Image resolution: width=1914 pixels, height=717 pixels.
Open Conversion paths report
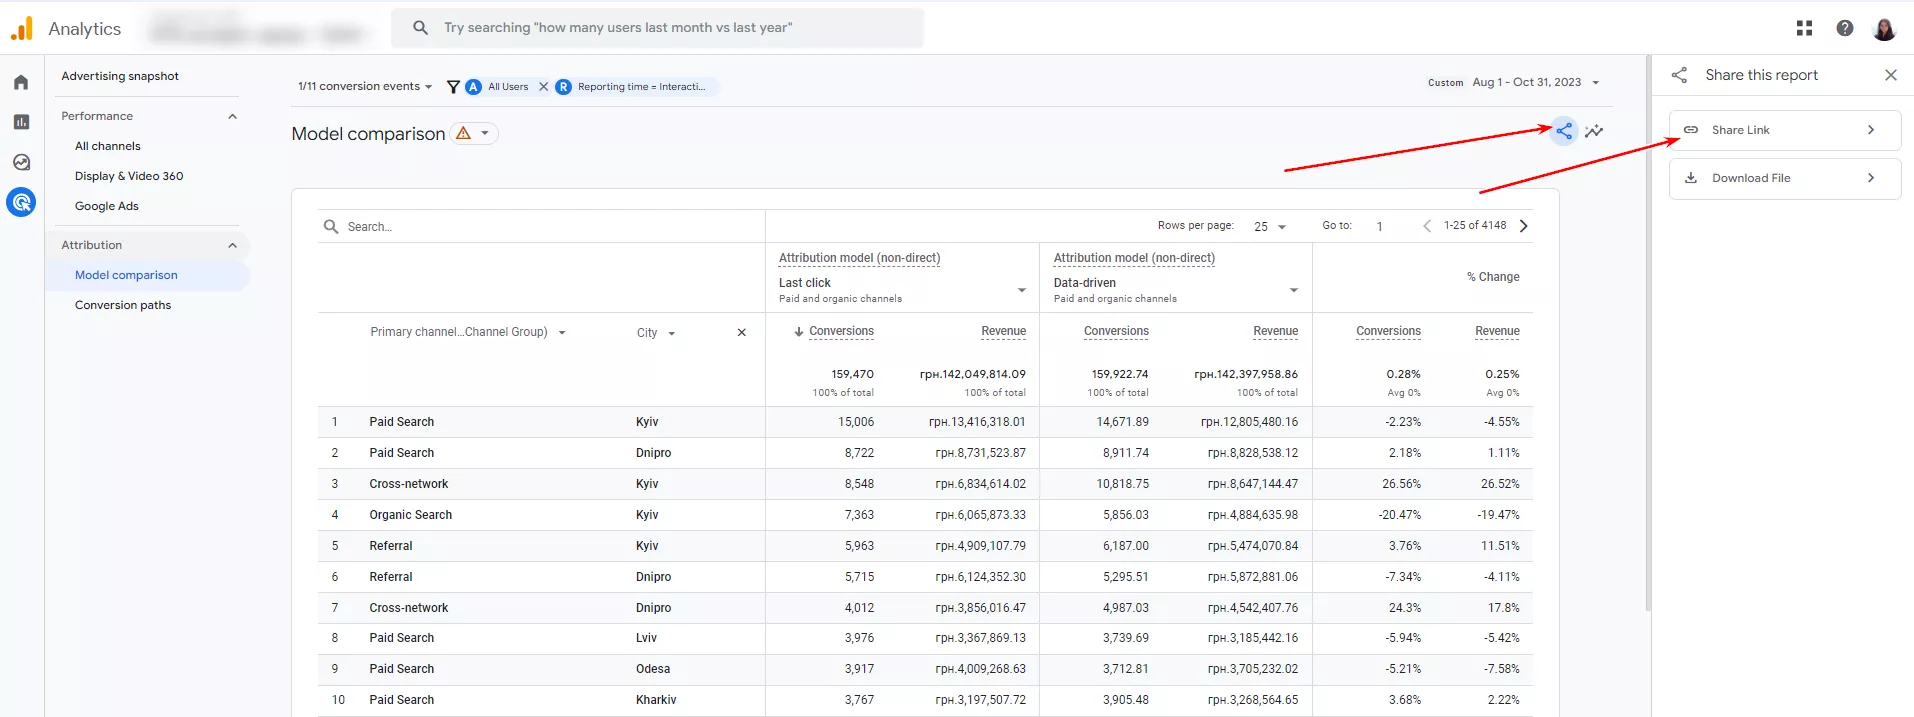click(x=123, y=305)
